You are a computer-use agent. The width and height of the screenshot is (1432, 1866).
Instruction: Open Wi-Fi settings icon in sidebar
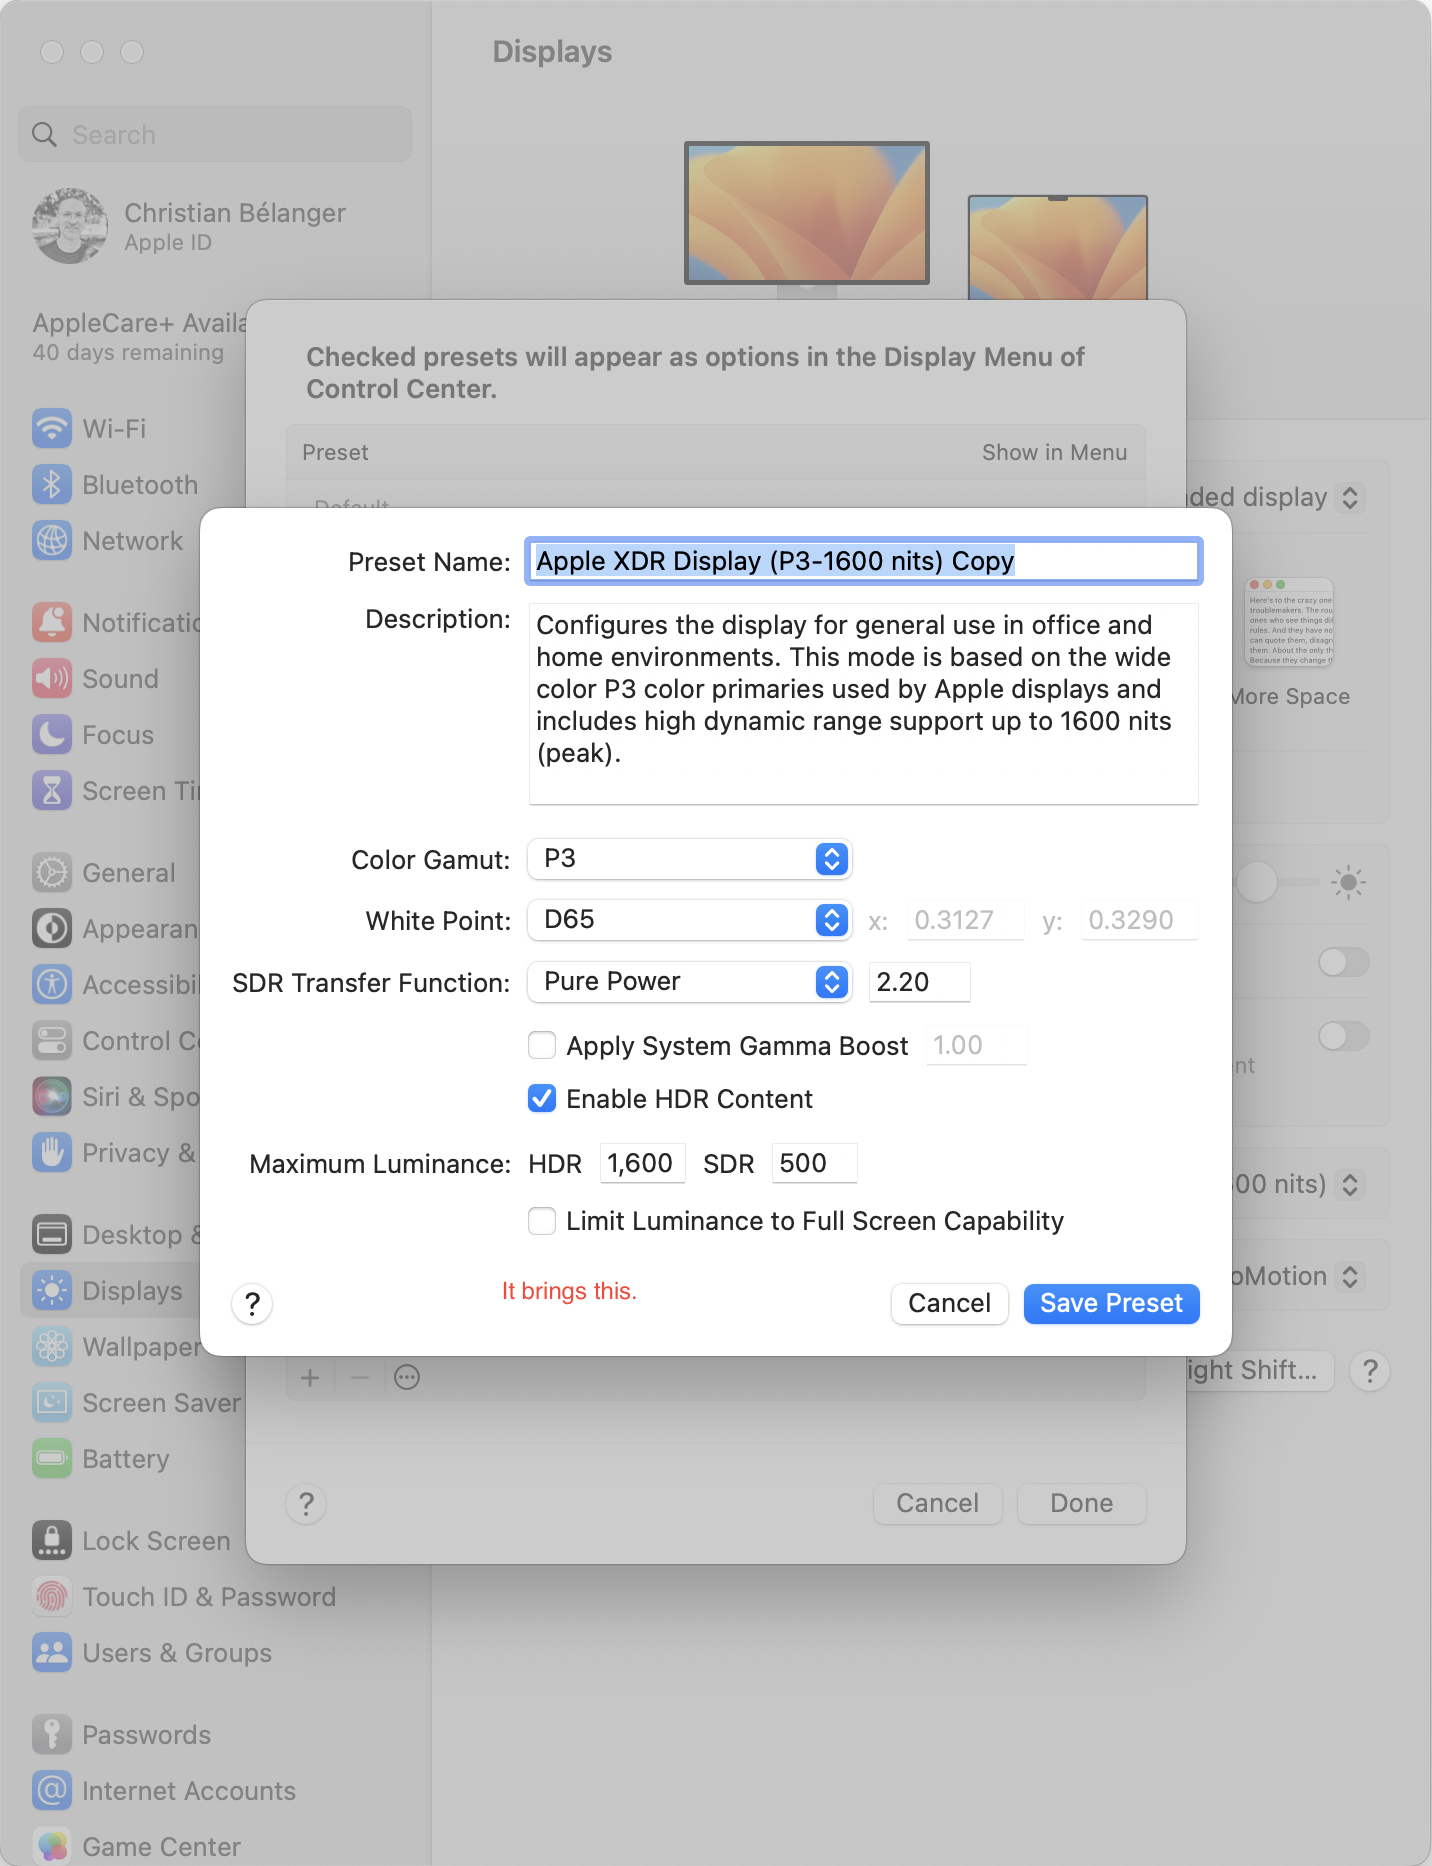pos(52,429)
